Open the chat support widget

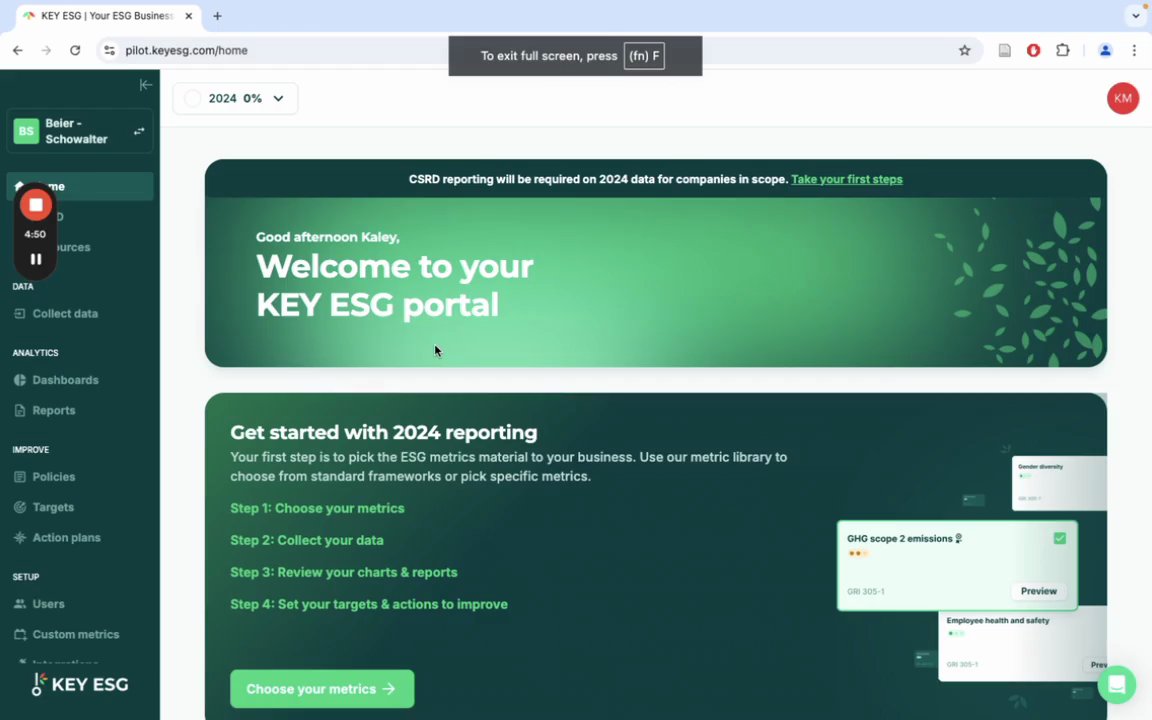[x=1117, y=684]
